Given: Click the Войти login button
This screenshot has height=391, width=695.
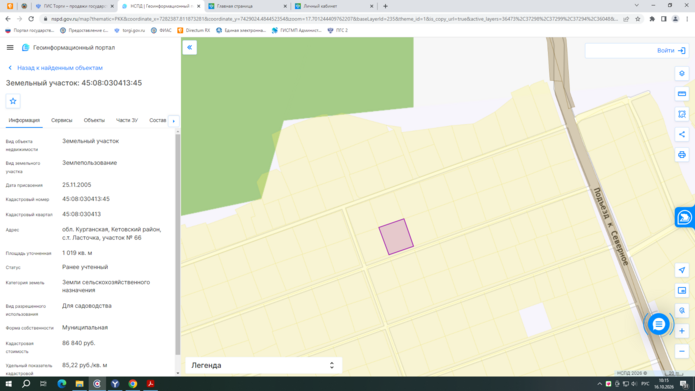Looking at the screenshot, I should [671, 51].
